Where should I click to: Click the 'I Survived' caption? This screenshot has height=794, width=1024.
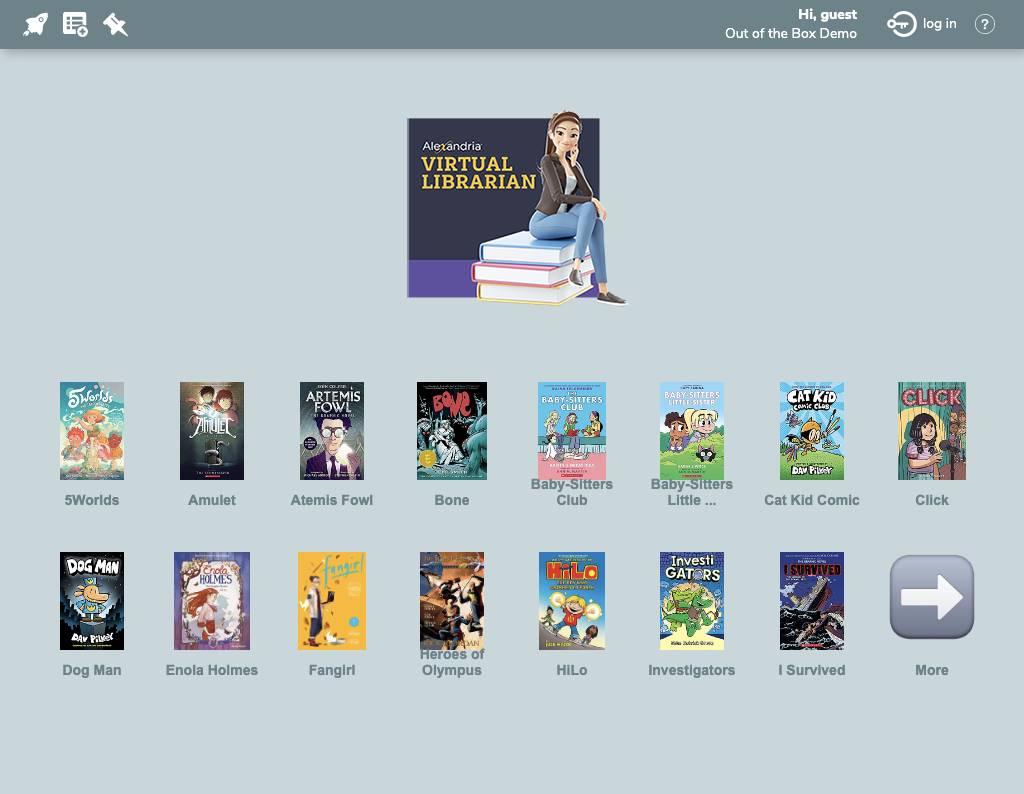(x=812, y=670)
